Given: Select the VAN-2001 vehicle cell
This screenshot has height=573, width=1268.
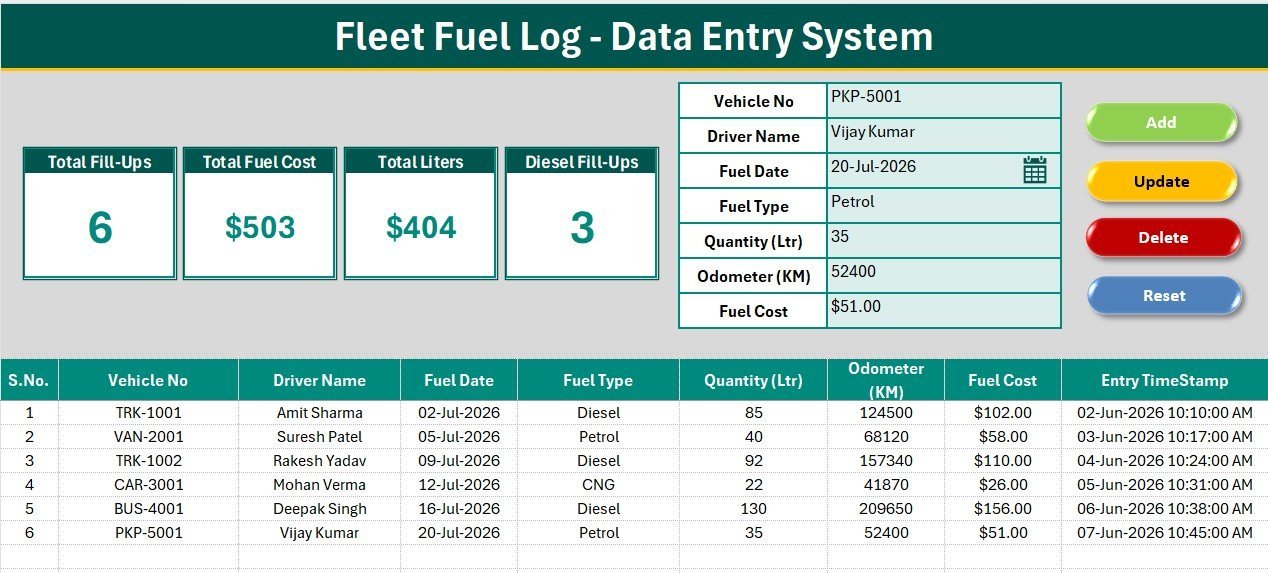Looking at the screenshot, I should [x=148, y=436].
